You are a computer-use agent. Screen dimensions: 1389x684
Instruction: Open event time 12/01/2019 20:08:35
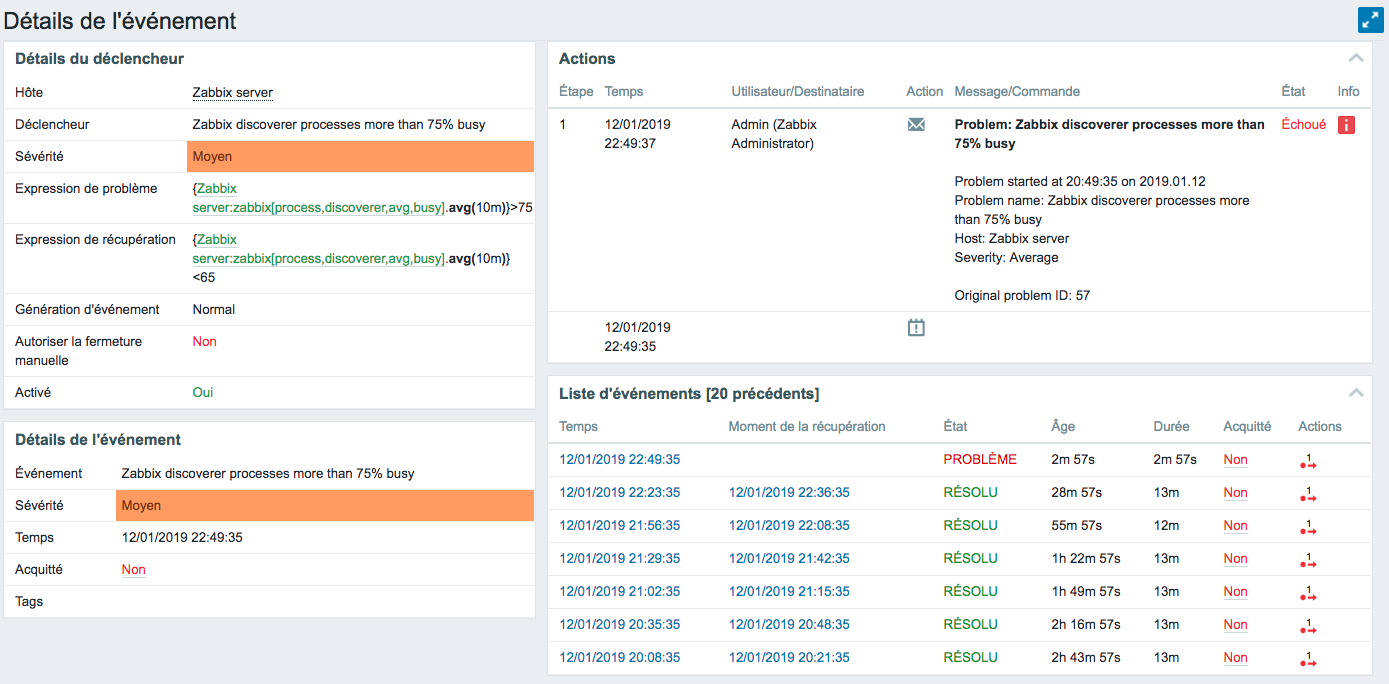pyautogui.click(x=620, y=658)
